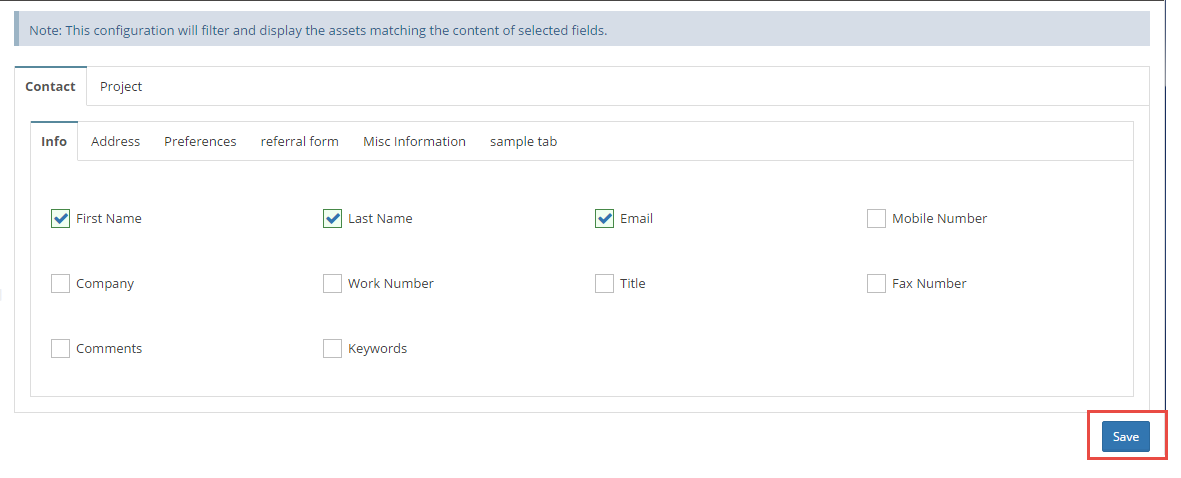
Task: Click the configuration note banner
Action: click(582, 30)
